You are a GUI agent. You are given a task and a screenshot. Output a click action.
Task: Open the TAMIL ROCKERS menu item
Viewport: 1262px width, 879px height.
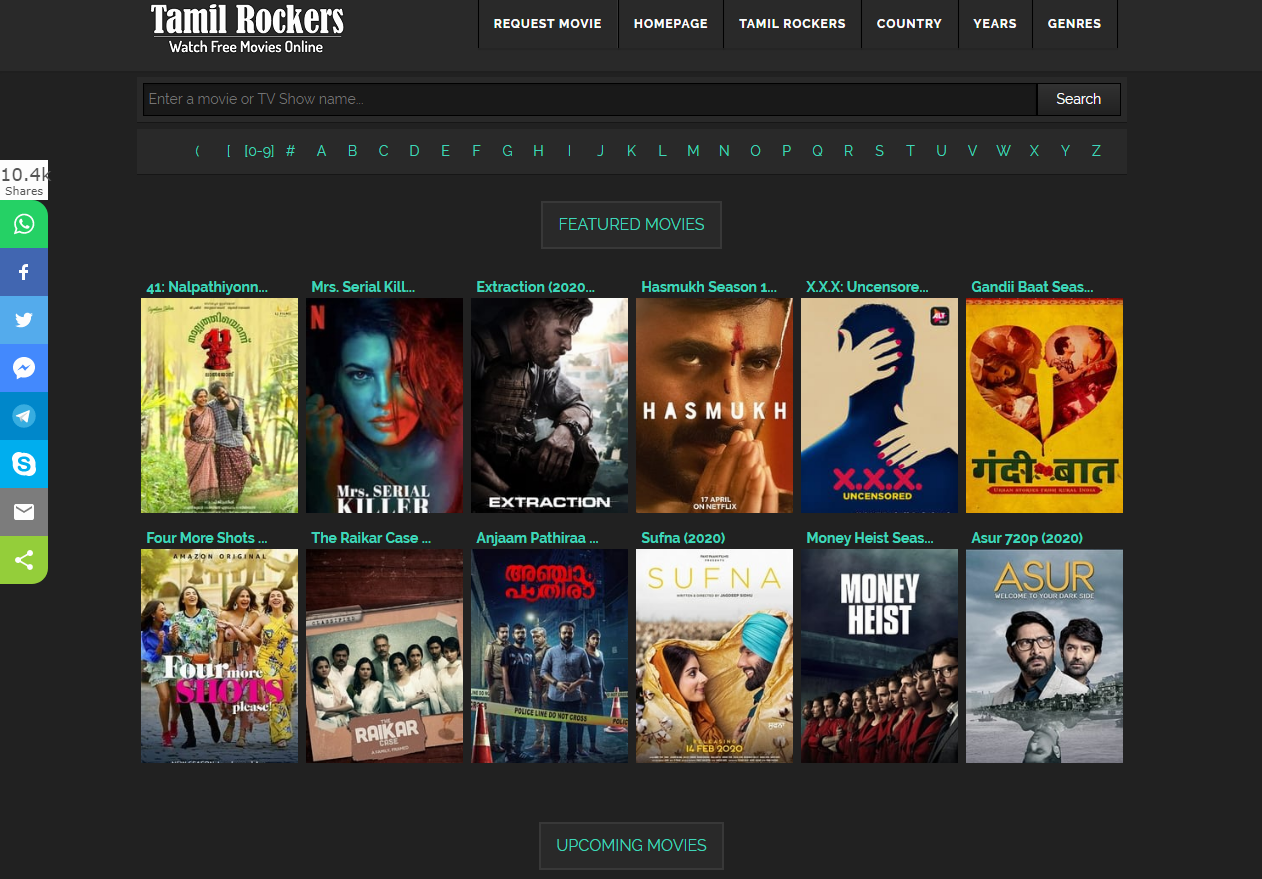792,23
